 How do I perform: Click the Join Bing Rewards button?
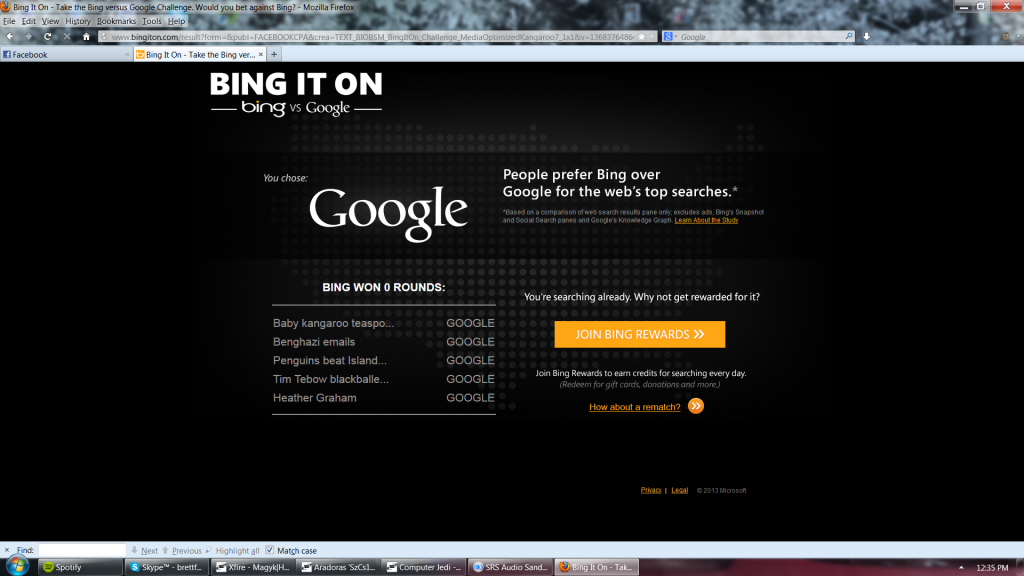[x=640, y=334]
